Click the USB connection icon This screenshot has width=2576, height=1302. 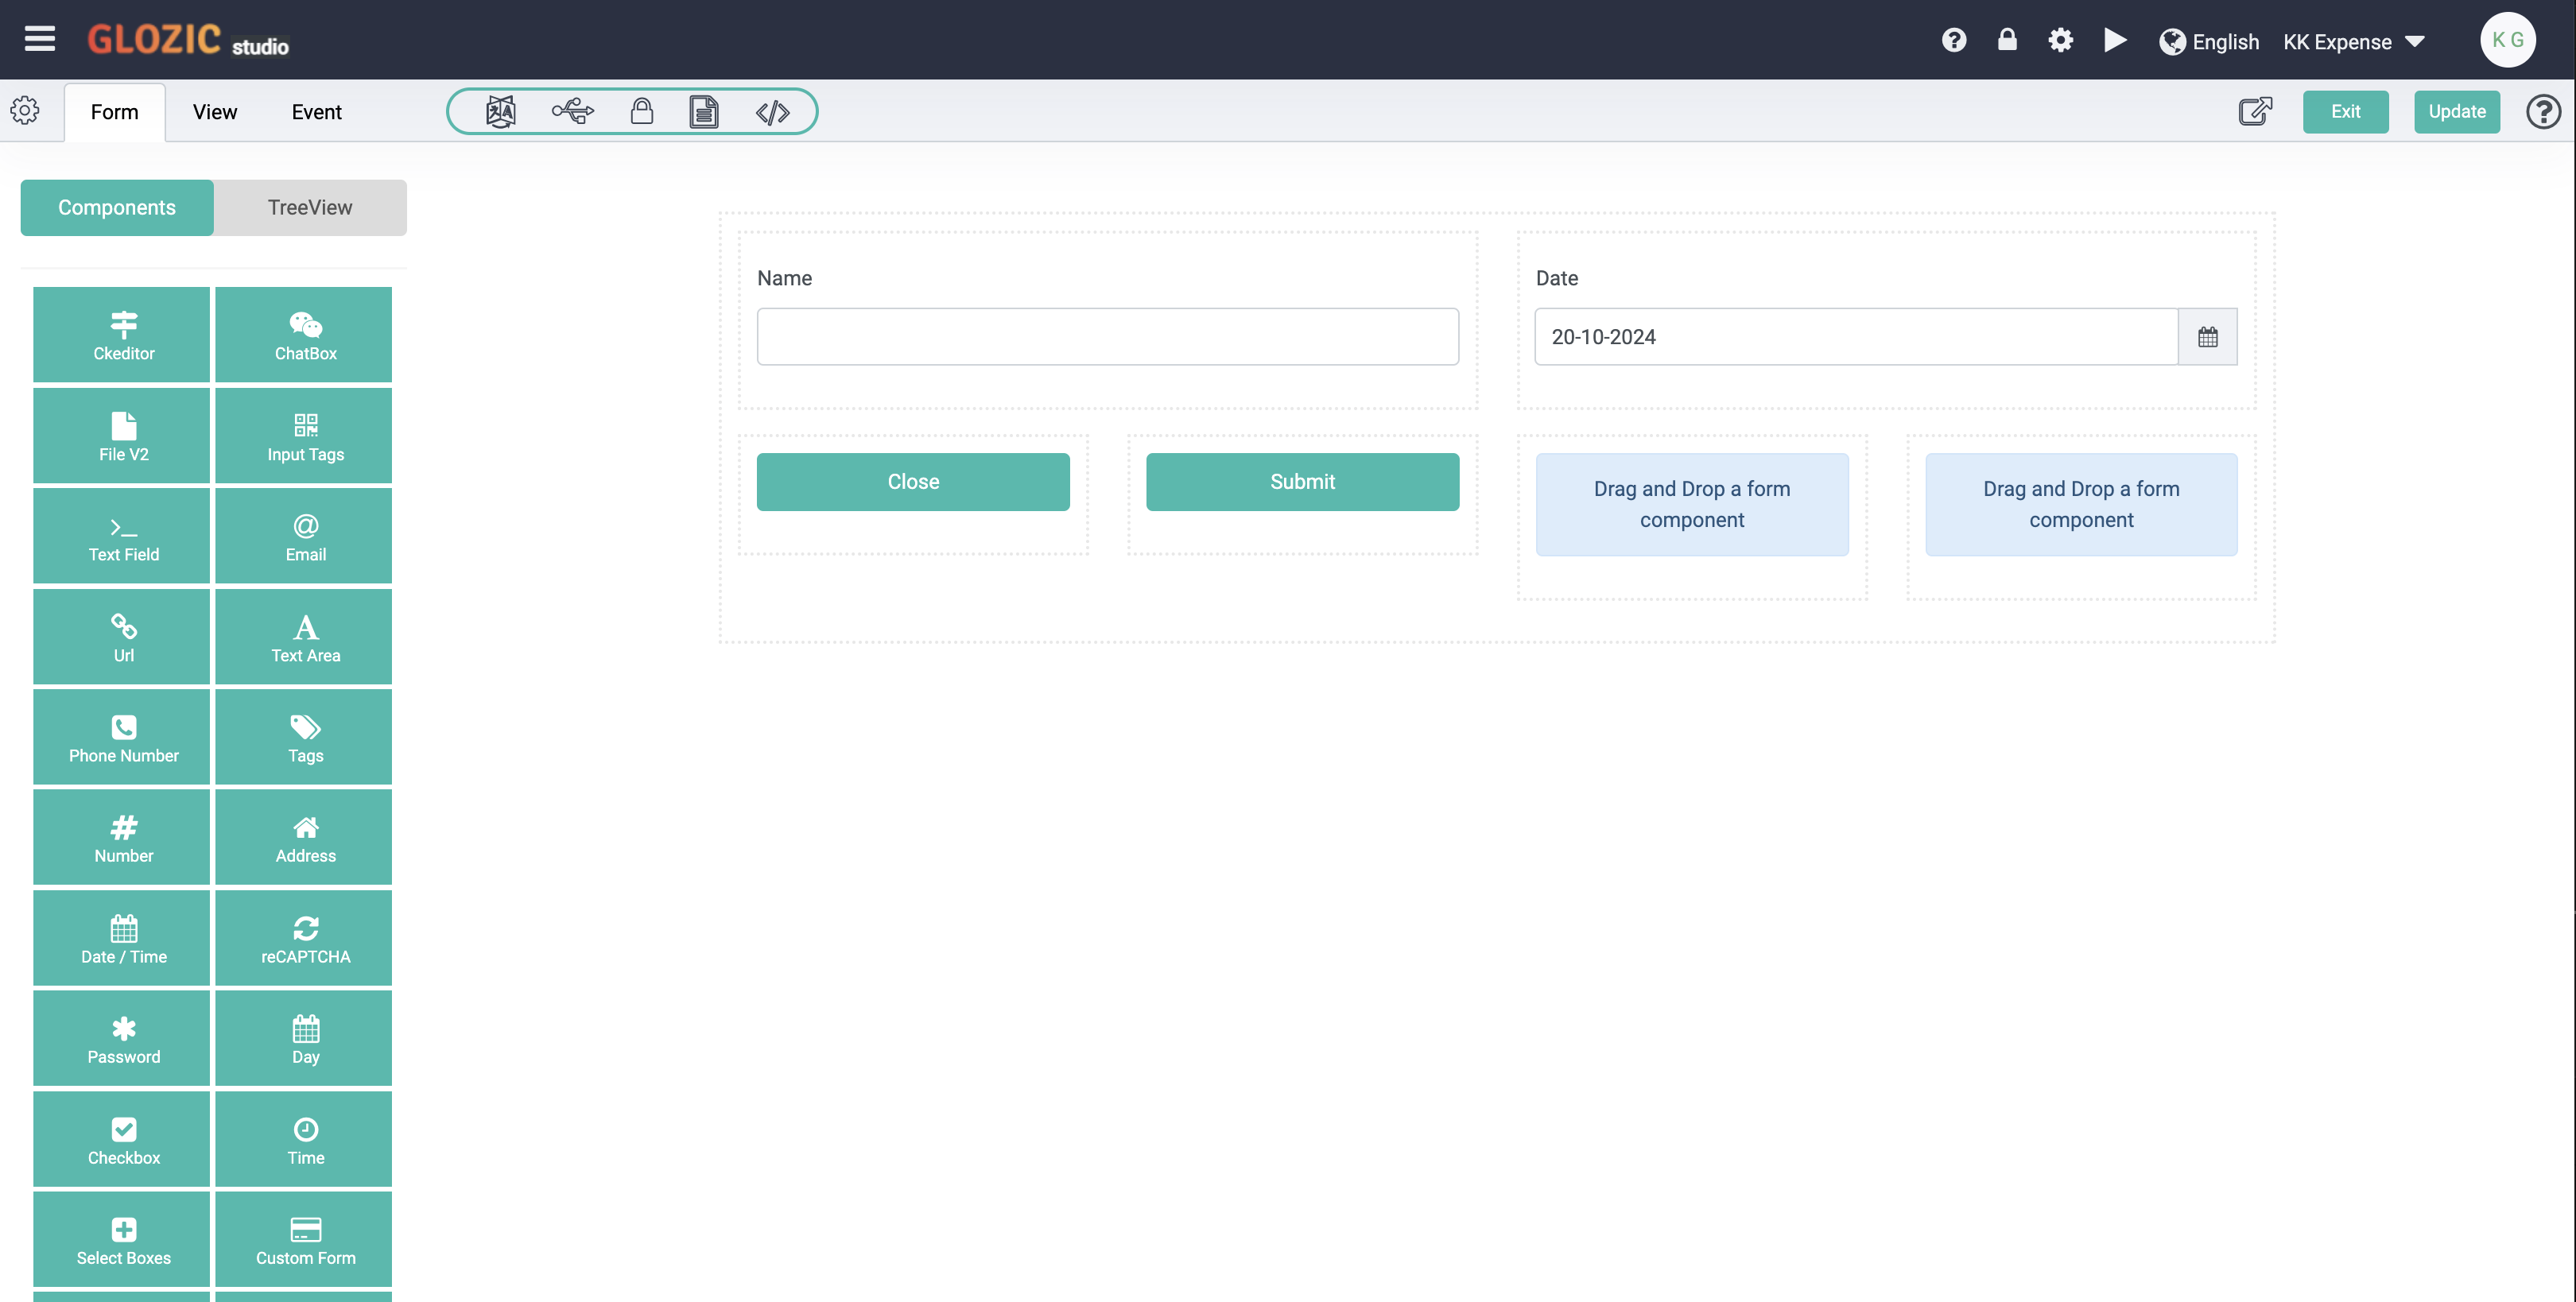572,111
